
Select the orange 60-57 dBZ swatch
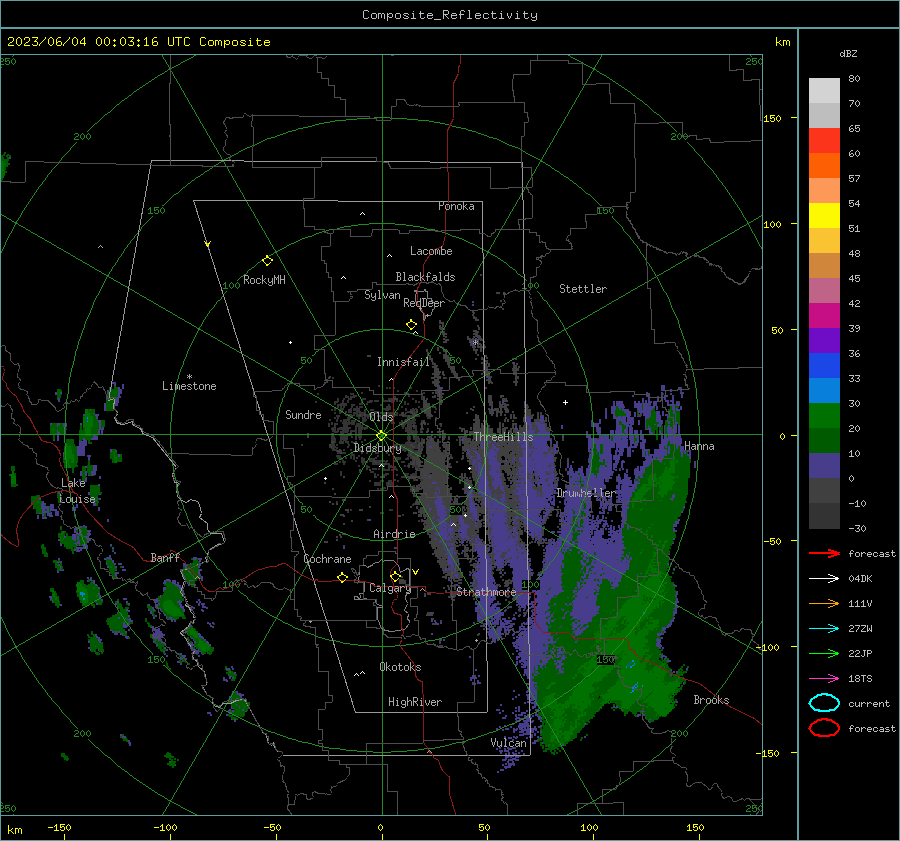pos(824,166)
